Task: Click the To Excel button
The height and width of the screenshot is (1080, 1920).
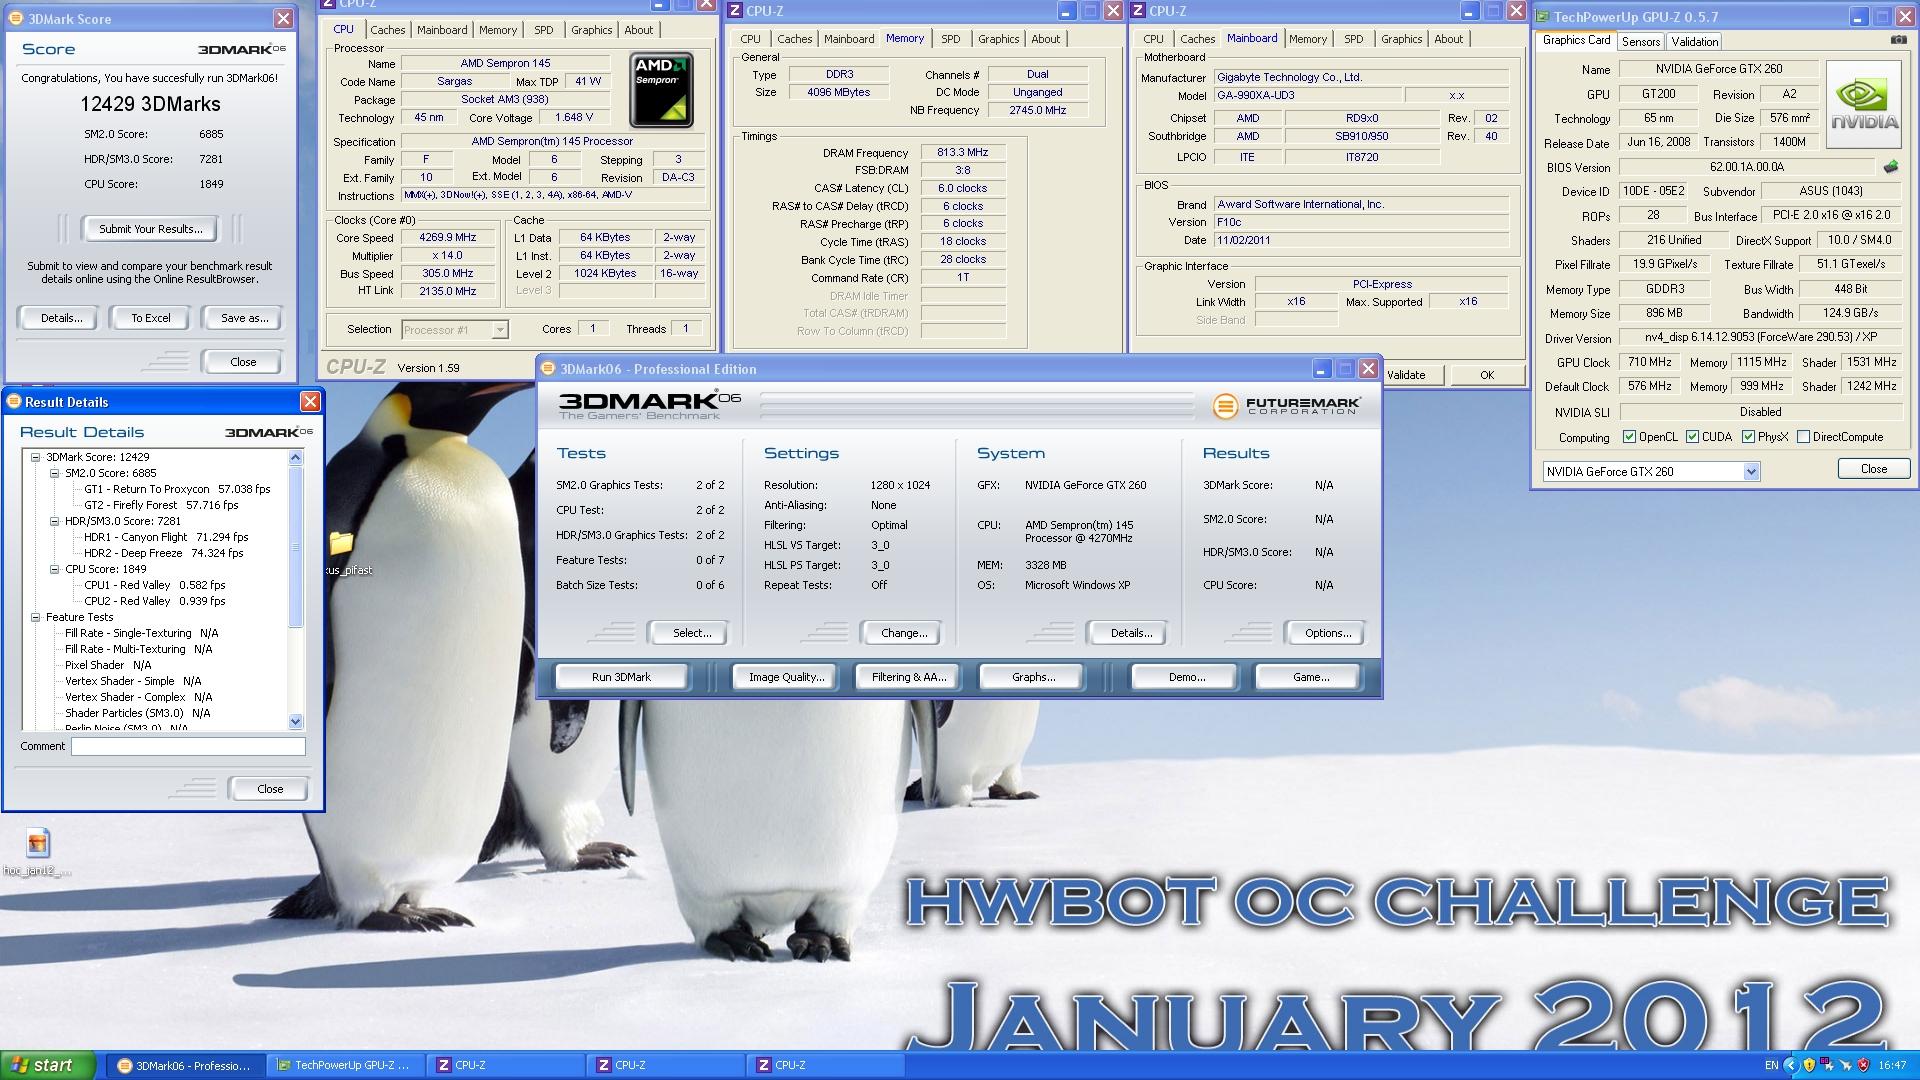Action: point(151,318)
